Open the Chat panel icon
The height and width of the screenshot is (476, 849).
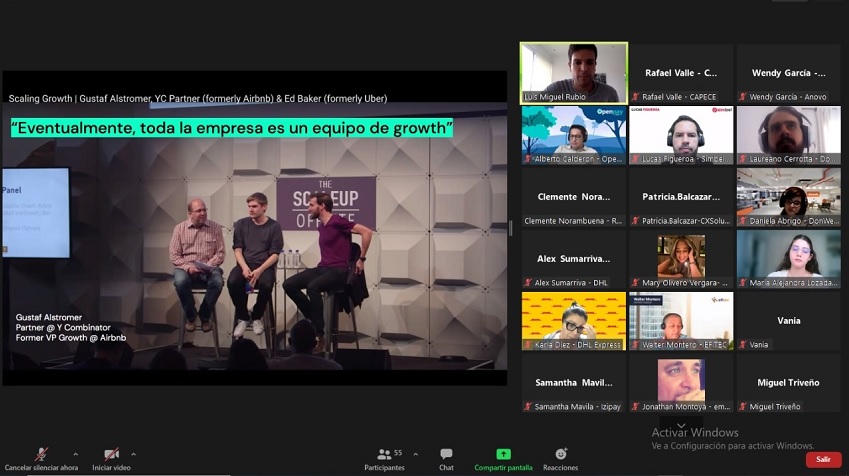pyautogui.click(x=446, y=454)
